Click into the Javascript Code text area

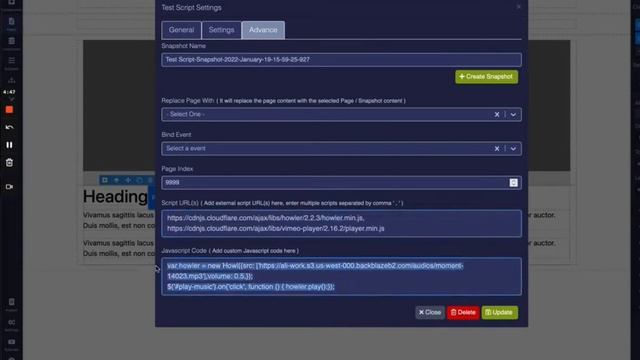[341, 276]
